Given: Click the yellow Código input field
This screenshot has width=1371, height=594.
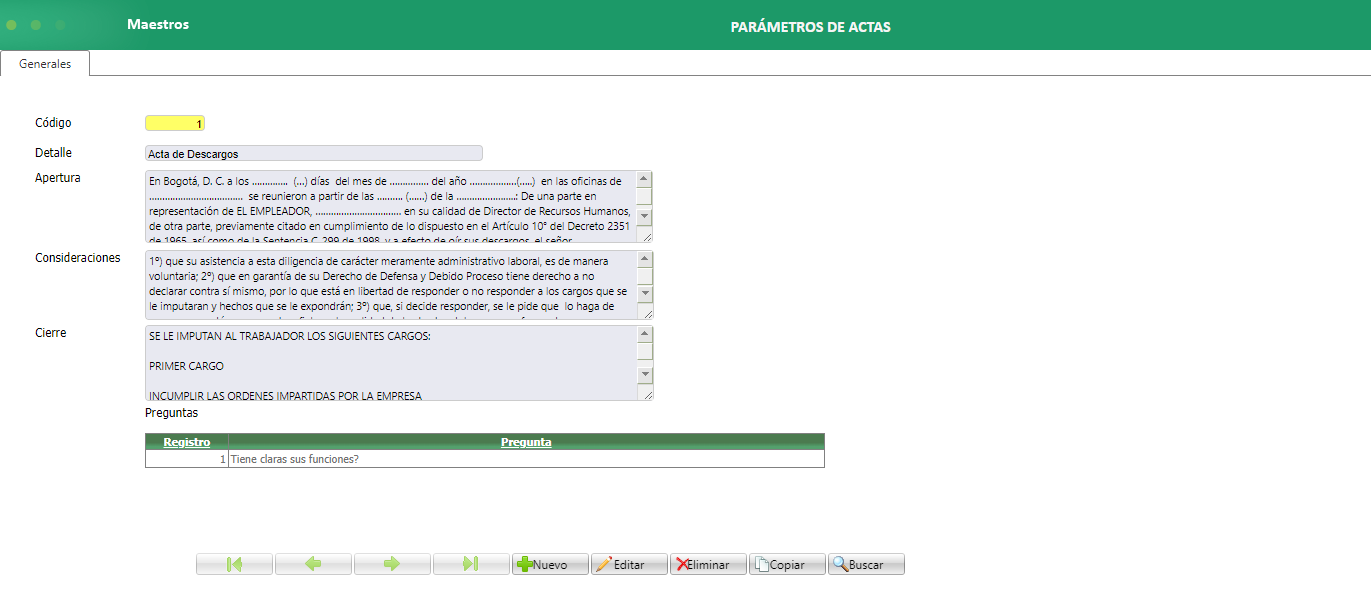Looking at the screenshot, I should pos(173,122).
